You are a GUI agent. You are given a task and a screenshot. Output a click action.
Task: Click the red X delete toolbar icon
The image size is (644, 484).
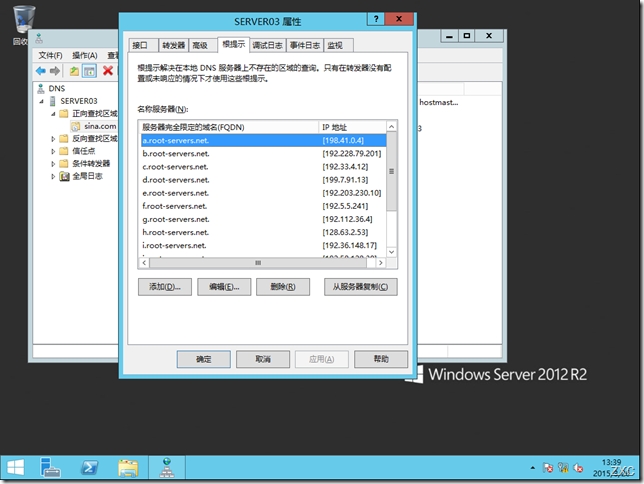108,71
